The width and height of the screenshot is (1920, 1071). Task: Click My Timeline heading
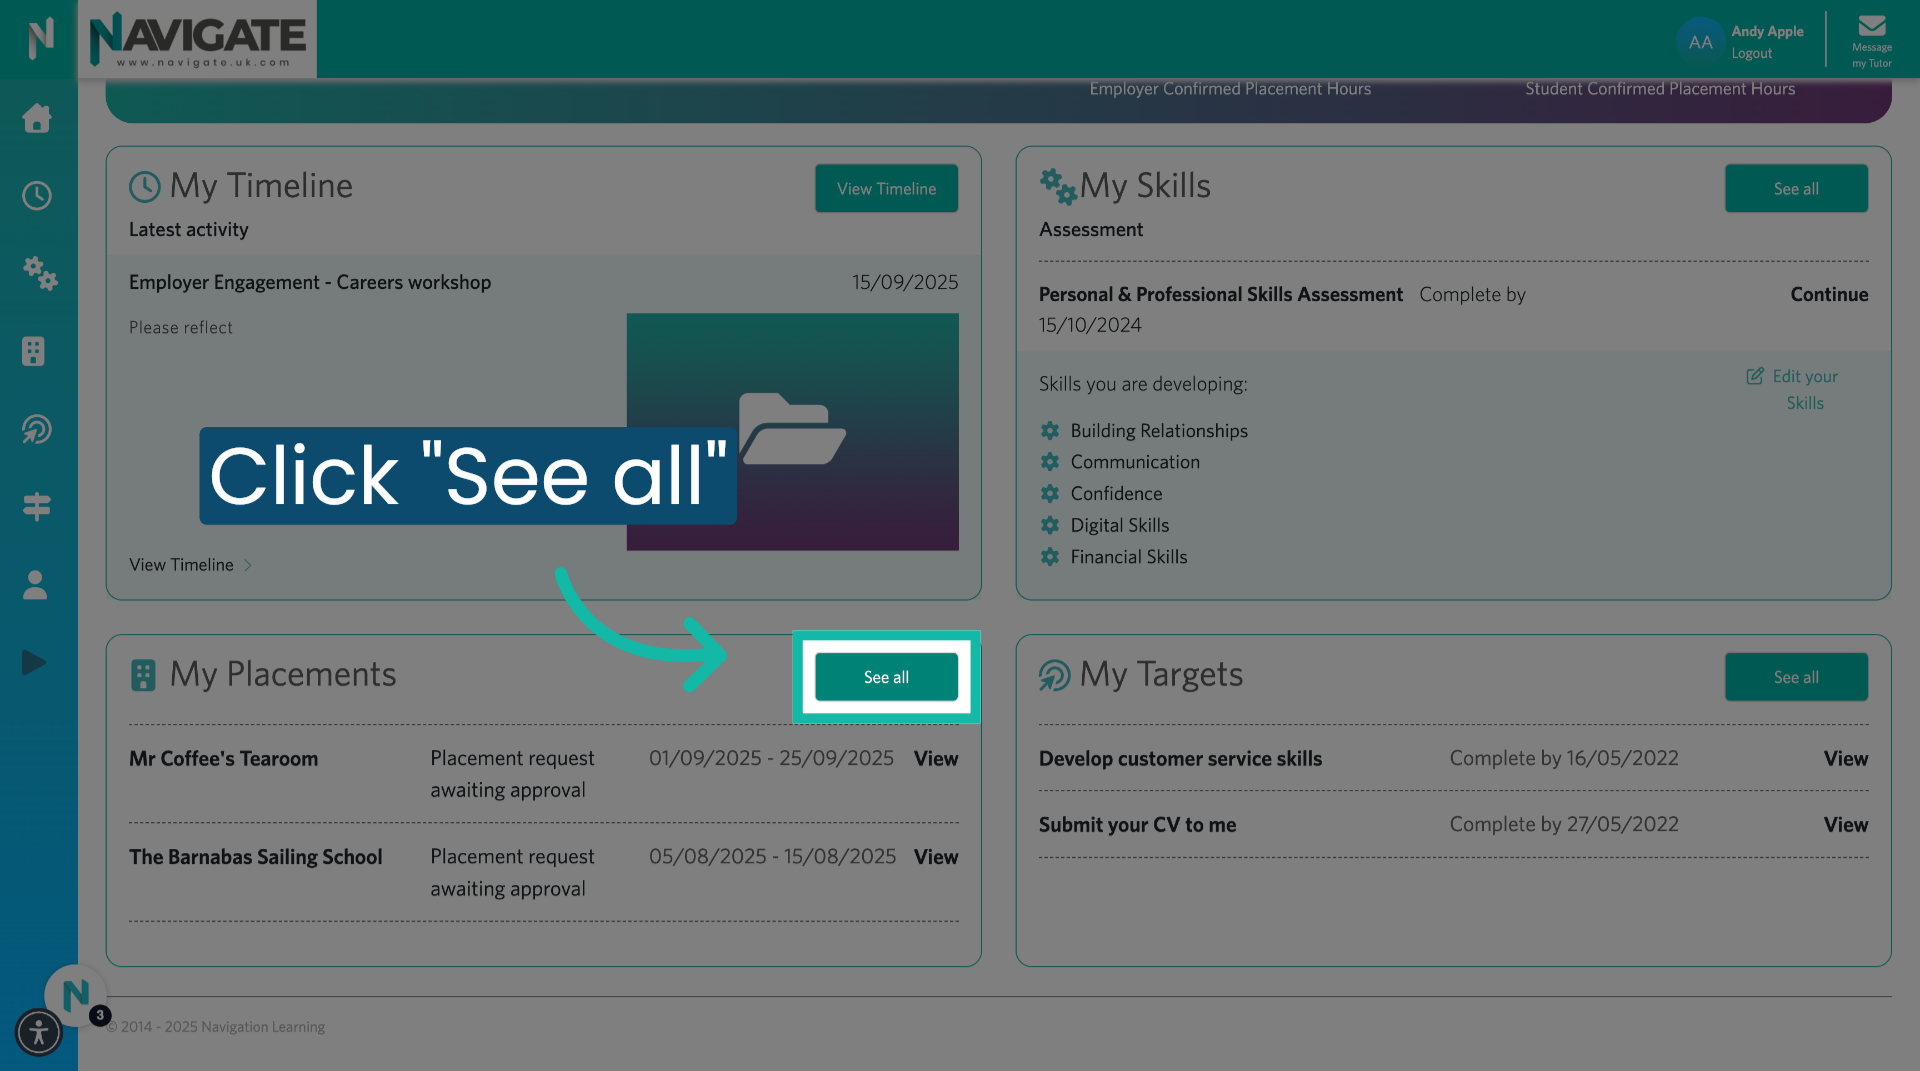click(261, 186)
